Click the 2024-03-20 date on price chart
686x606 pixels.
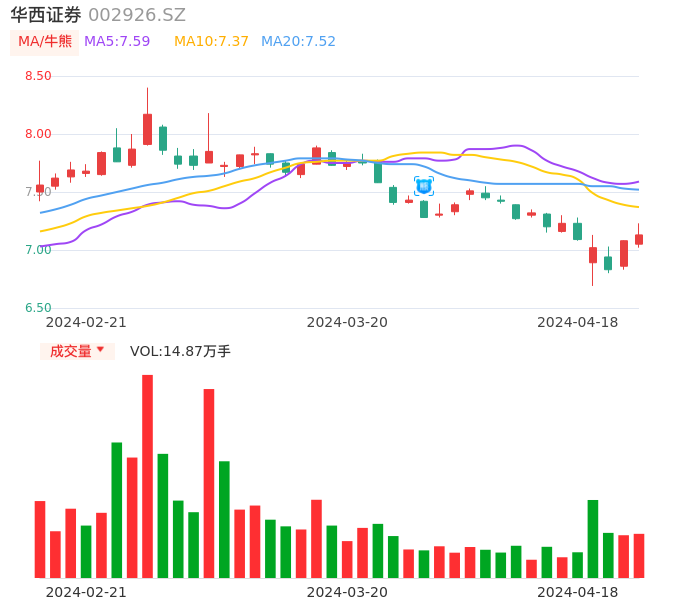(347, 322)
